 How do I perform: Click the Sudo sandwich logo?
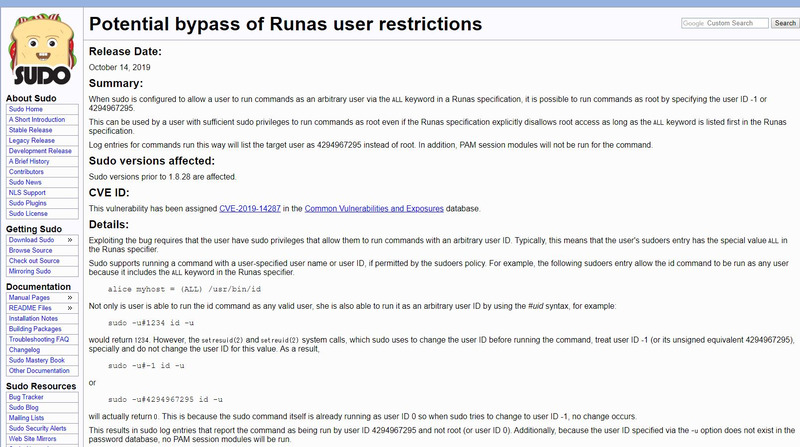click(42, 49)
